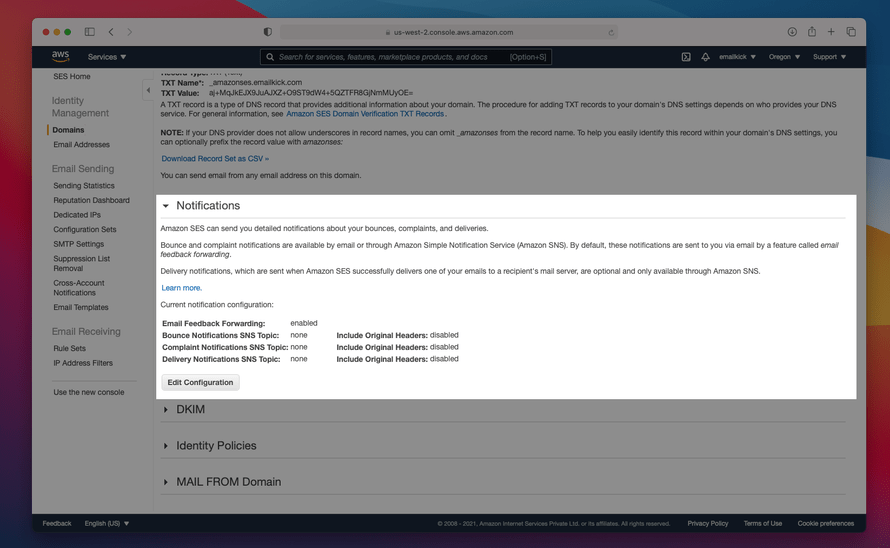
Task: Click the TXT Name _amazonses.emailkick.com value
Action: click(255, 82)
